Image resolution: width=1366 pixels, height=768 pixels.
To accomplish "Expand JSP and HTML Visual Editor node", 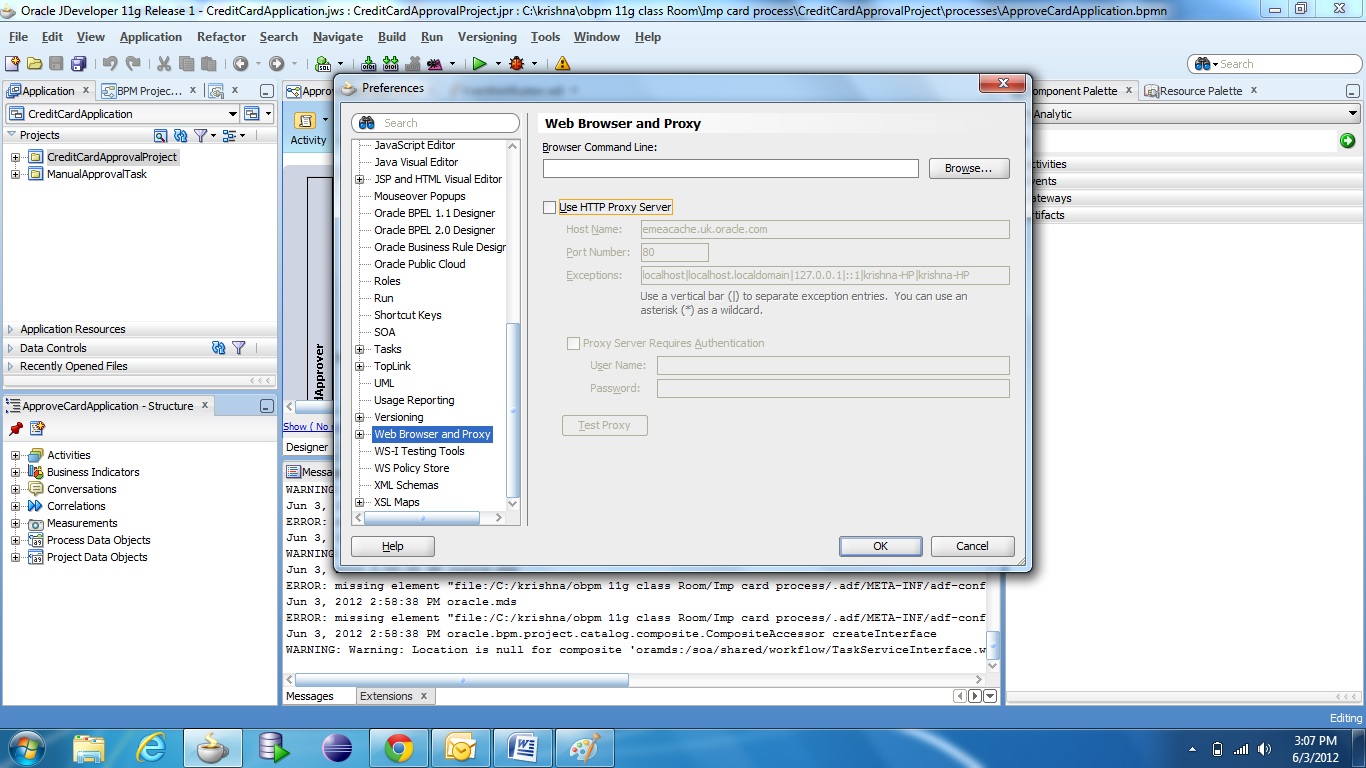I will (x=360, y=179).
